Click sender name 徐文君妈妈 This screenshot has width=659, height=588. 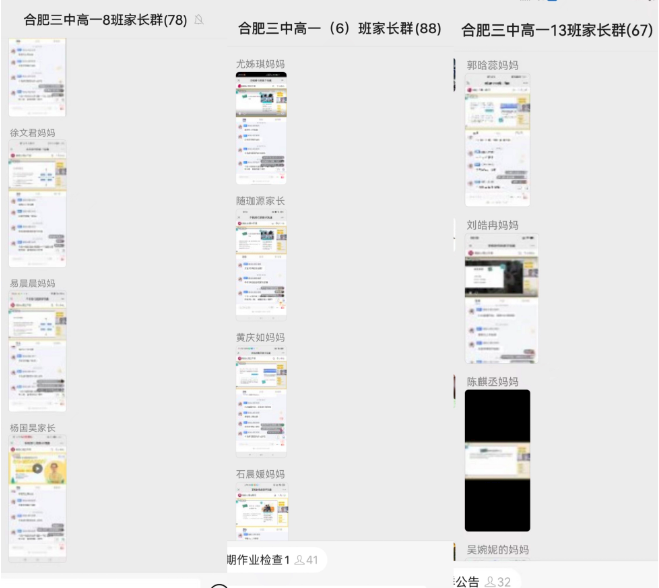33,133
